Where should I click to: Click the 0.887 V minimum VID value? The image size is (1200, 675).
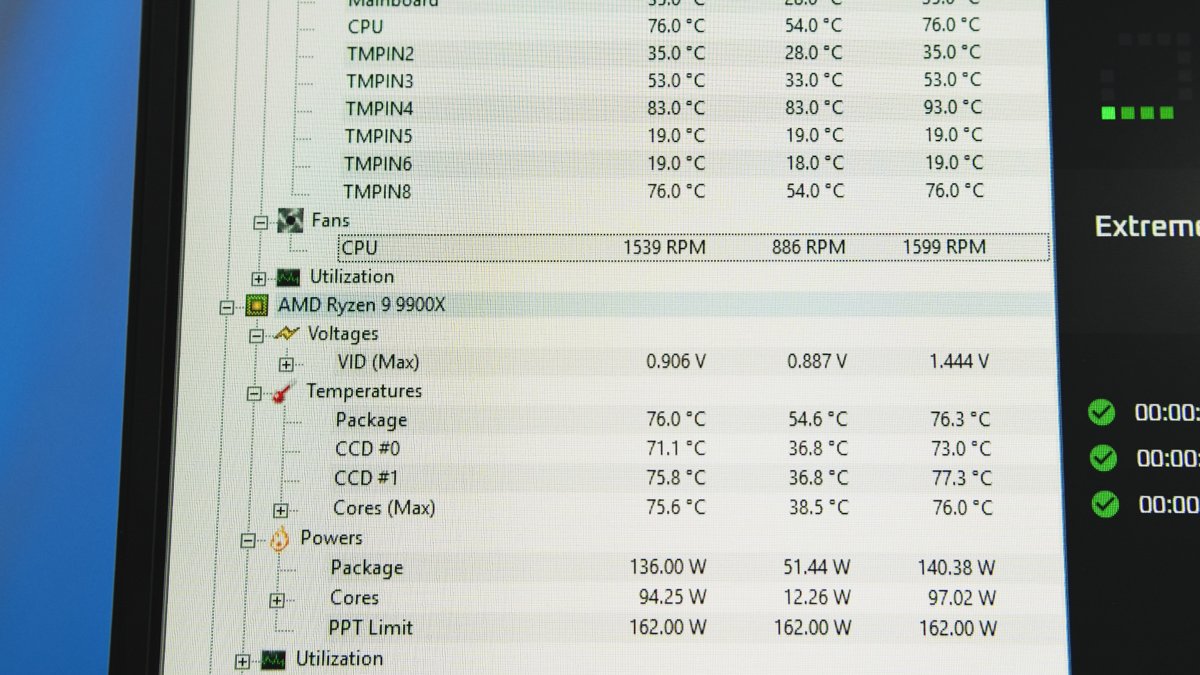point(817,361)
